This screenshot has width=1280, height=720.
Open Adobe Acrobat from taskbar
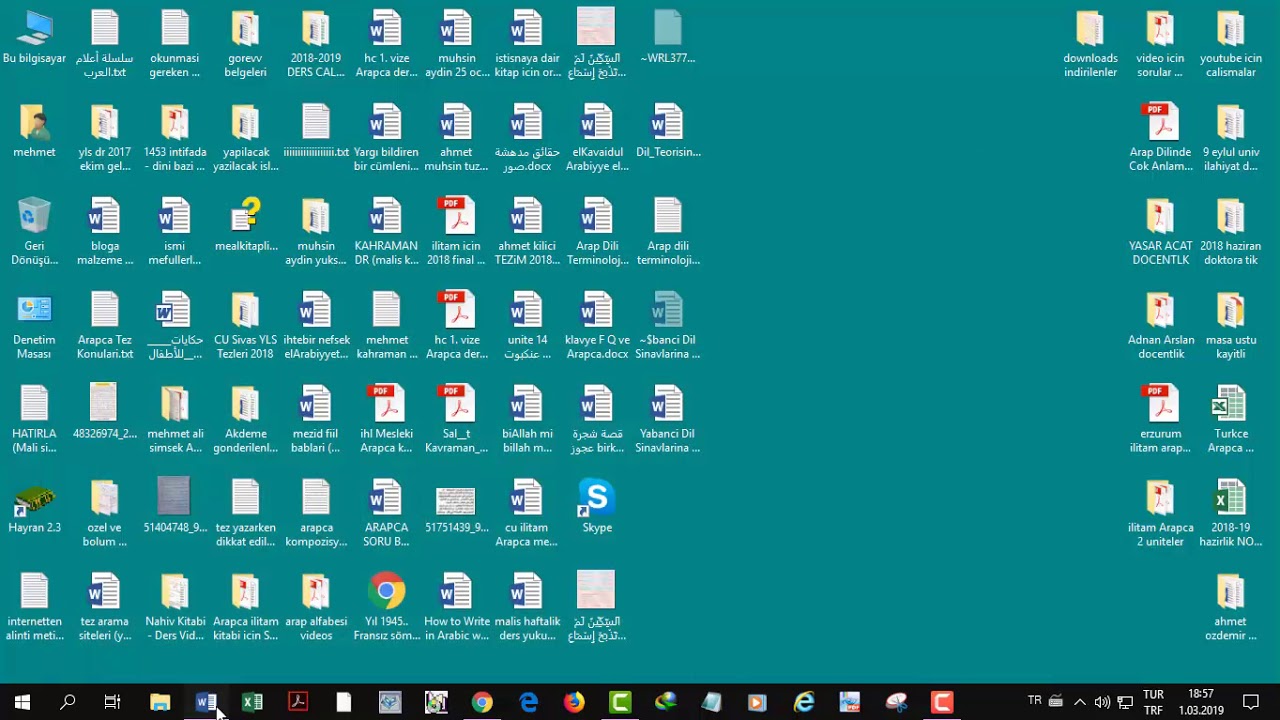click(x=298, y=702)
